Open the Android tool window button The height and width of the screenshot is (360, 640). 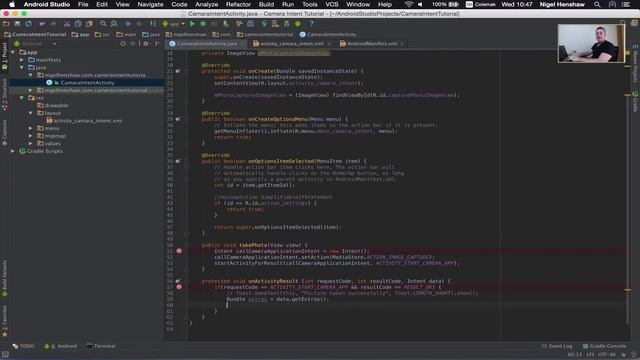tap(60, 346)
